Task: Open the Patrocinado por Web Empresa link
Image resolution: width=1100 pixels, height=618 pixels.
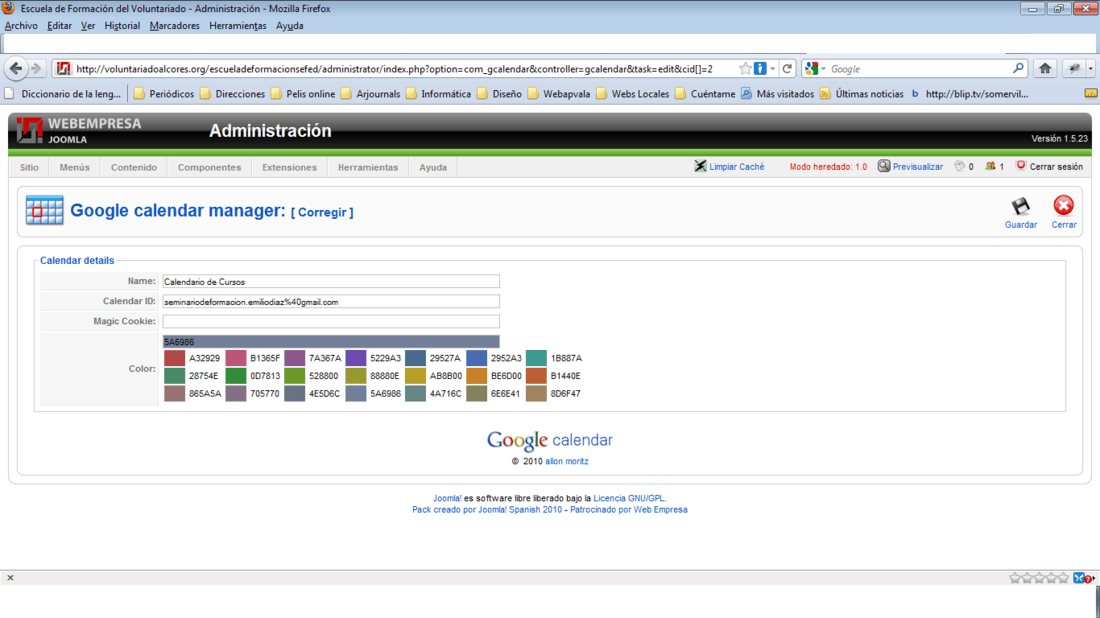Action: tap(629, 509)
